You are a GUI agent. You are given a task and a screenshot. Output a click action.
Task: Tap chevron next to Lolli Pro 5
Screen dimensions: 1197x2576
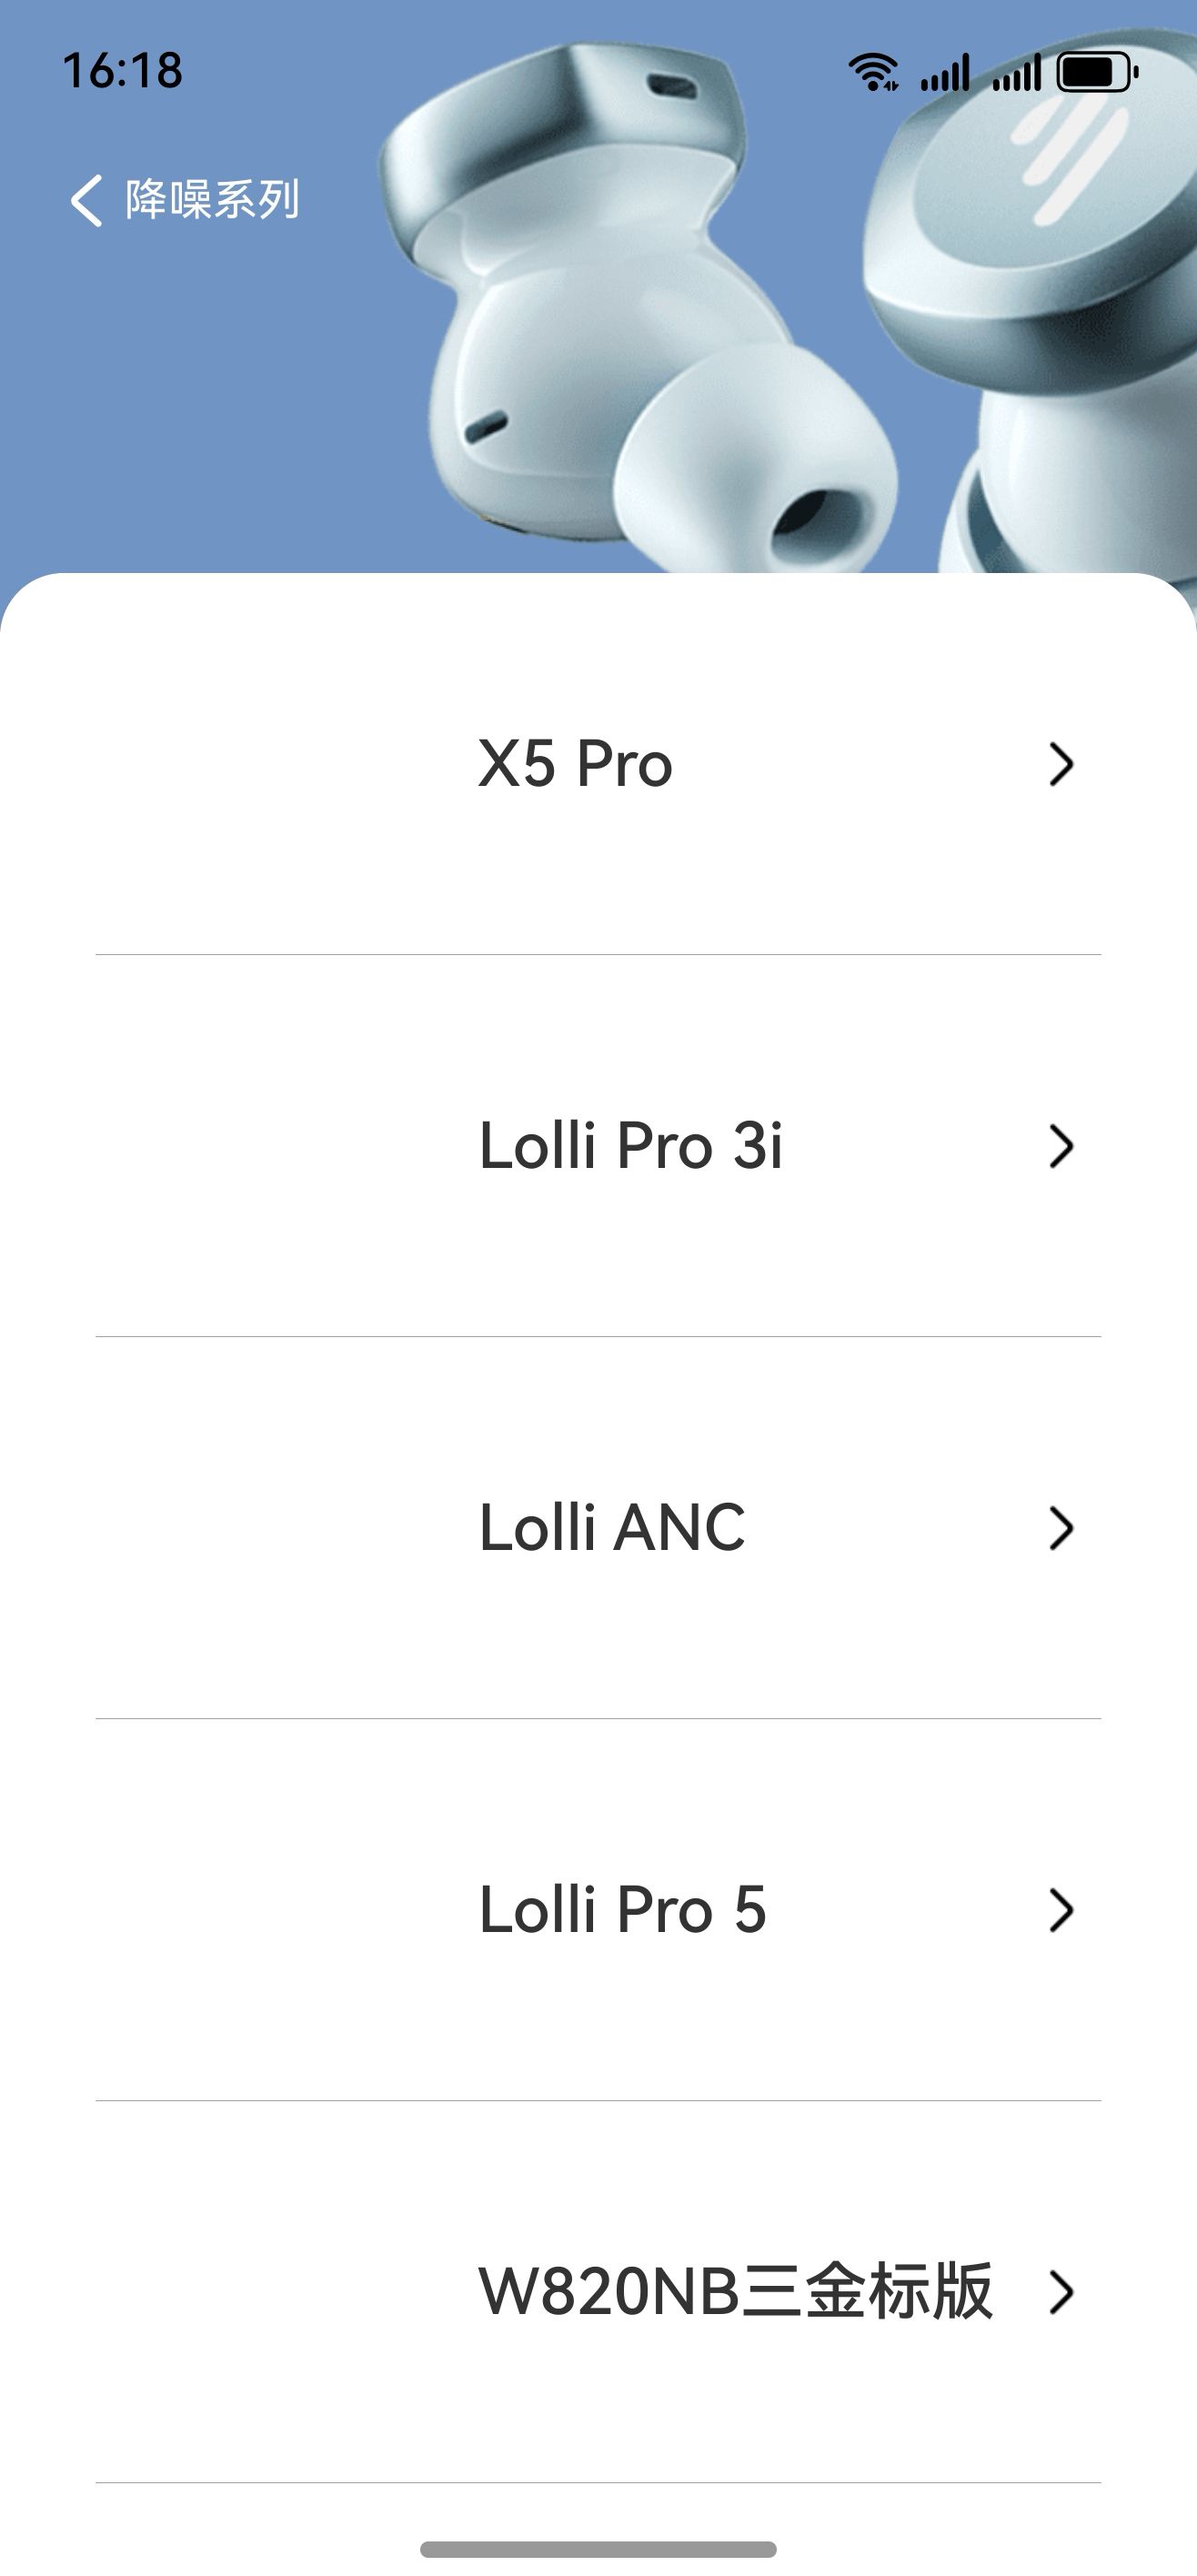pos(1061,1910)
